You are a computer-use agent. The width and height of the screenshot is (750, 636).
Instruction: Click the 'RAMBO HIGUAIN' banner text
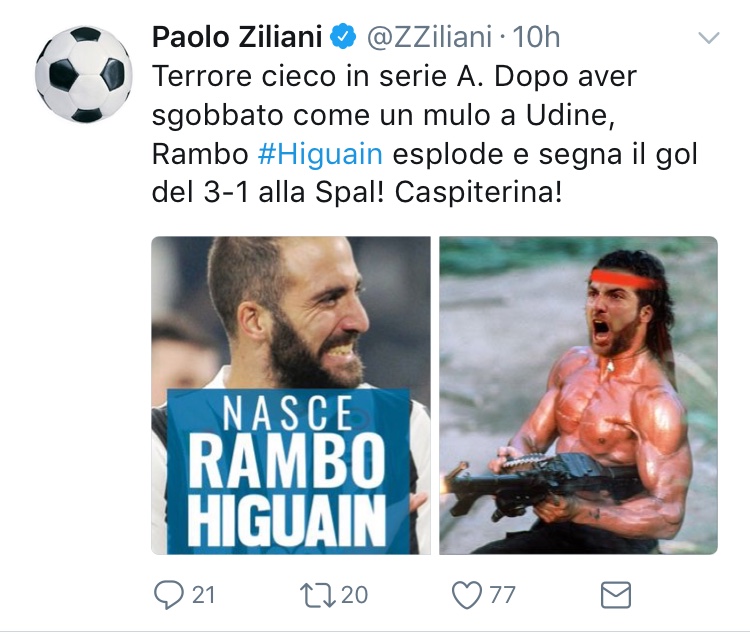coord(287,493)
